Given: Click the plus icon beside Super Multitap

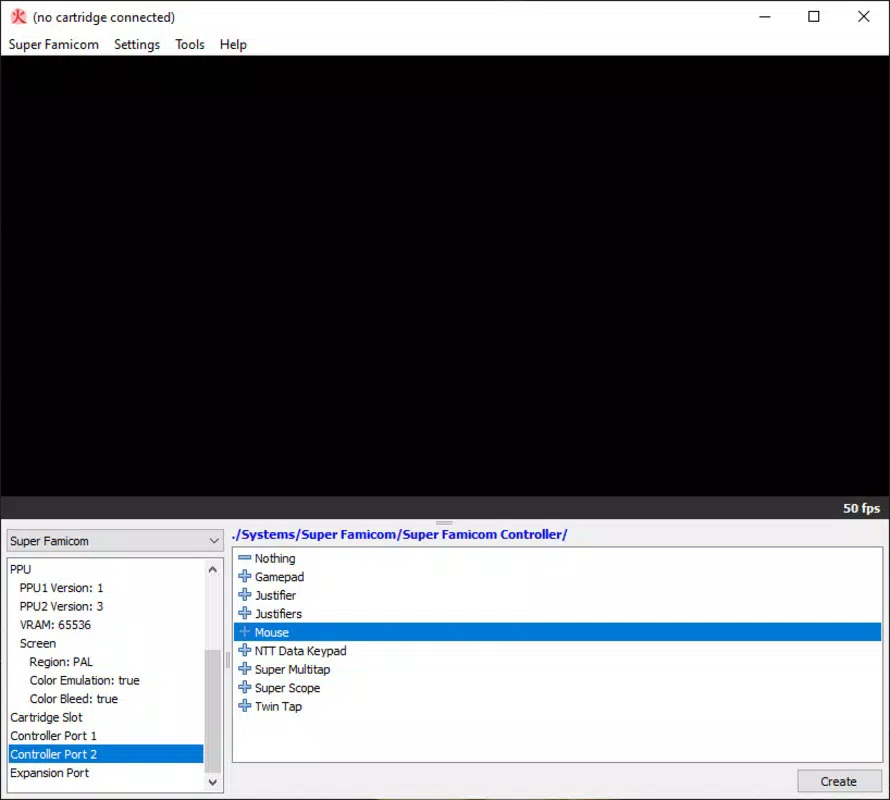Looking at the screenshot, I should [x=245, y=669].
